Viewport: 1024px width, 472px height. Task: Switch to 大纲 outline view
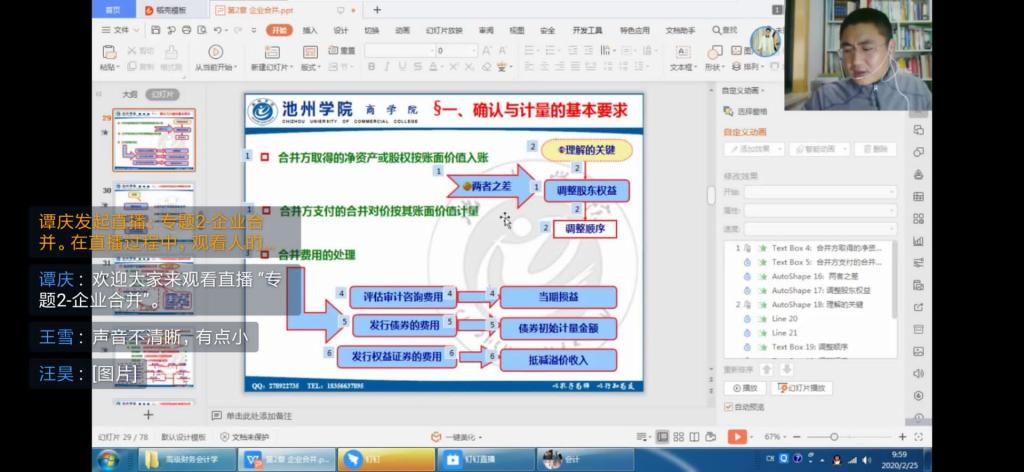click(x=129, y=94)
